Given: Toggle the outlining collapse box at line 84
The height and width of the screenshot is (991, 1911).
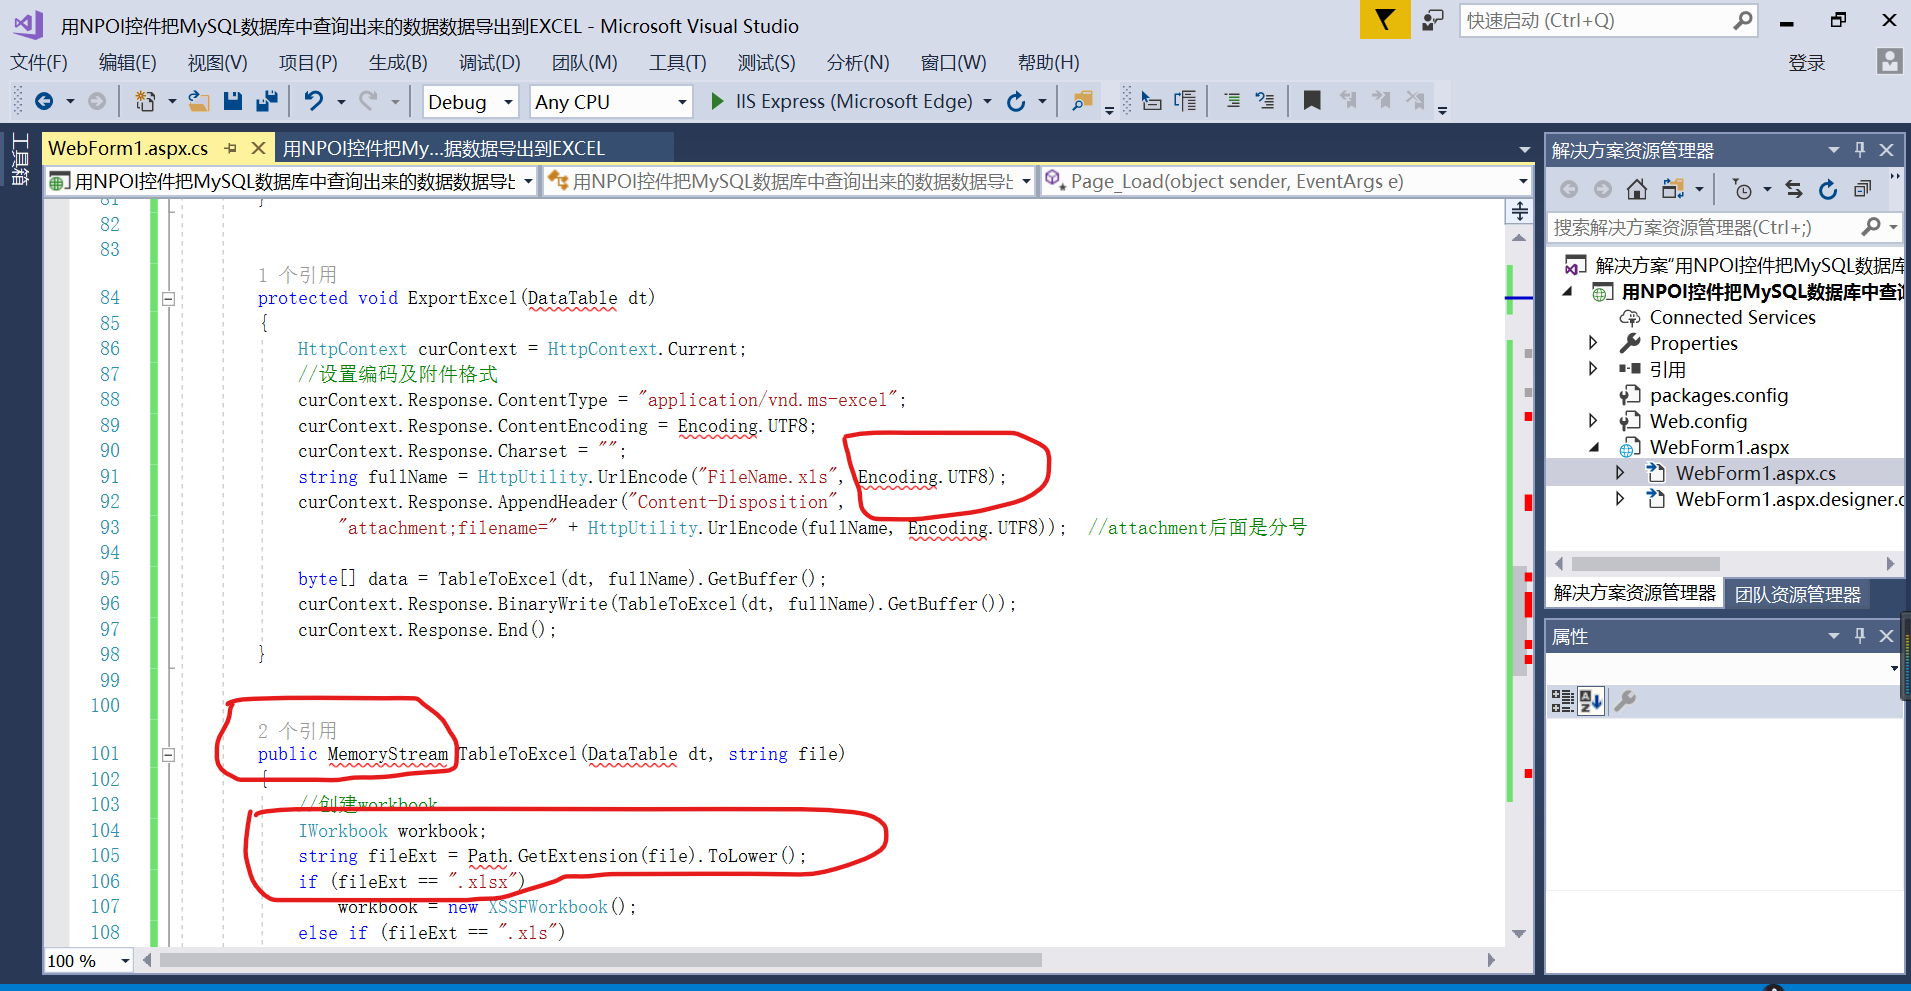Looking at the screenshot, I should tap(168, 297).
